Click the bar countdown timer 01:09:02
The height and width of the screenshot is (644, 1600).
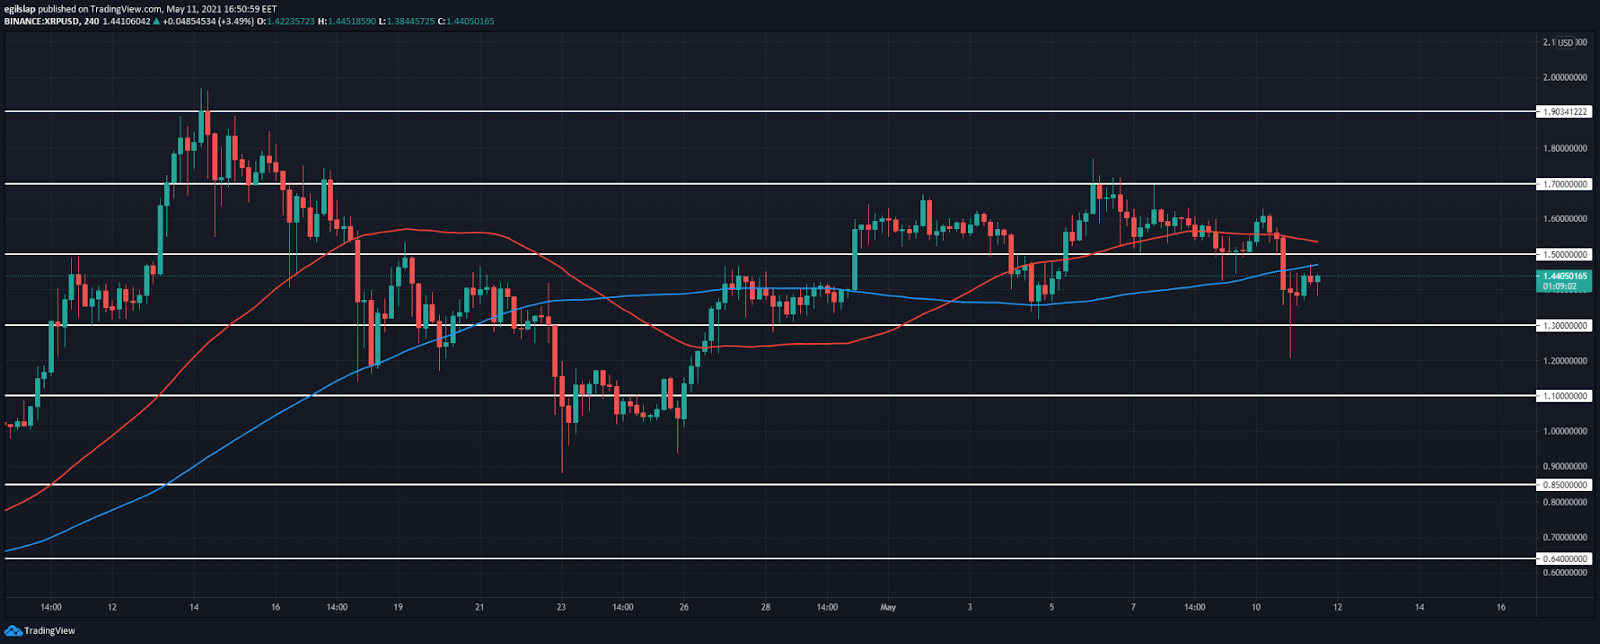tap(1560, 286)
